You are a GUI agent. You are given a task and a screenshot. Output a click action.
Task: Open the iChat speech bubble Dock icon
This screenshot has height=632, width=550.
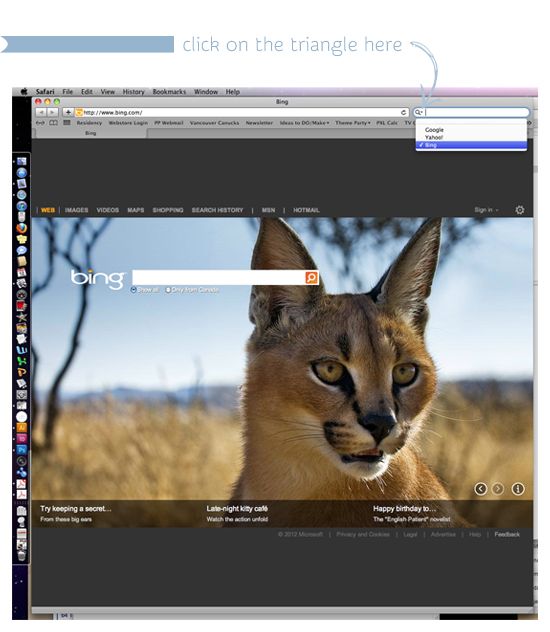pos(22,250)
